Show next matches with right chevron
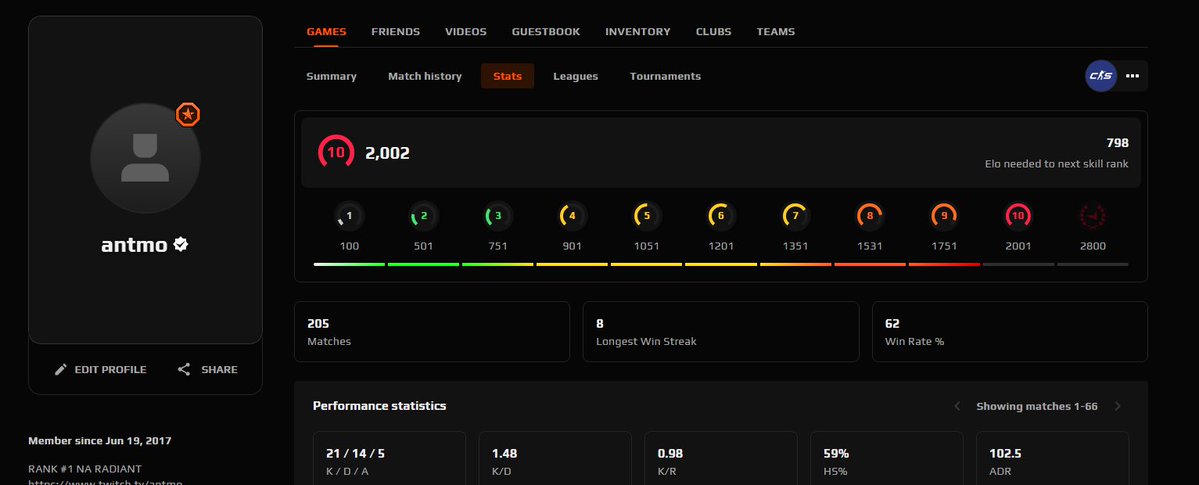 [1117, 406]
